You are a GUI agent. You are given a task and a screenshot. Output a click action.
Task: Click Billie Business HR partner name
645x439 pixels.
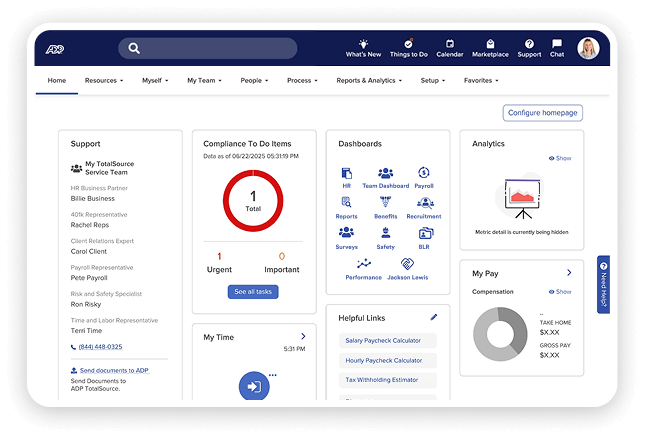[x=93, y=198]
